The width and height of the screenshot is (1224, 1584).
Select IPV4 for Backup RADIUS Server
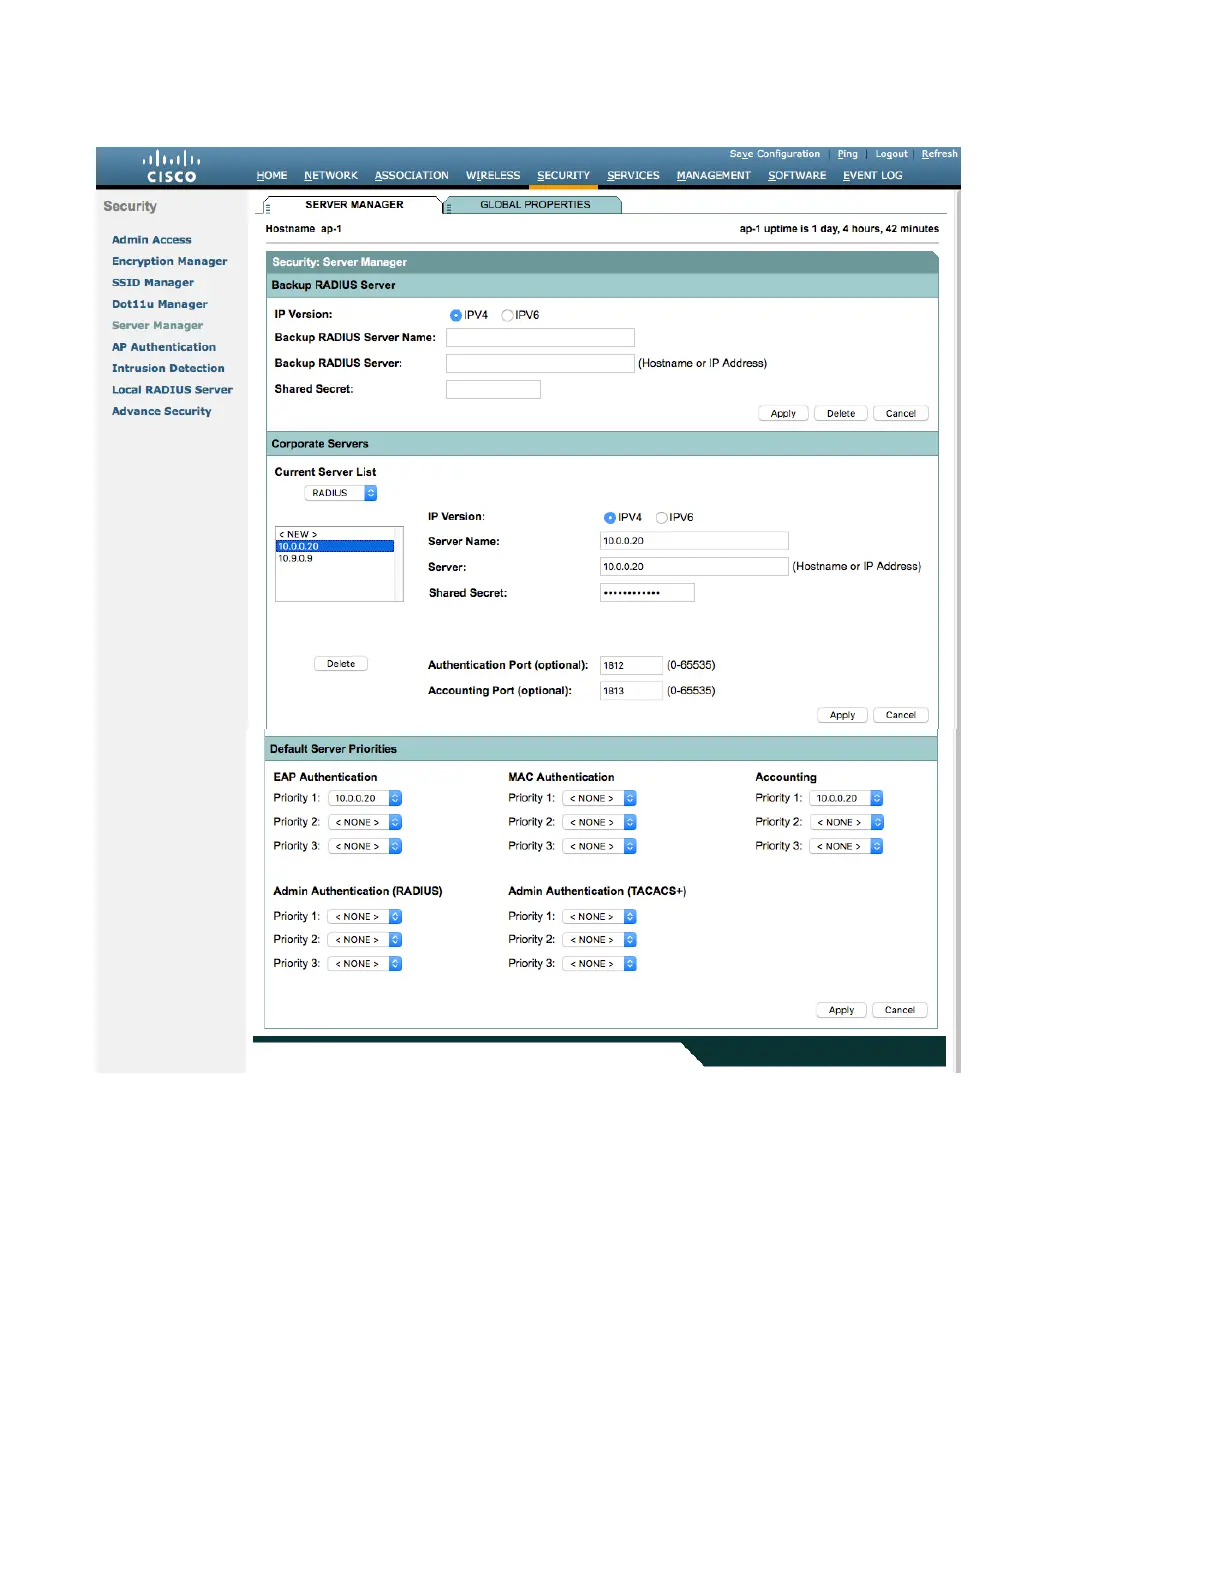pos(456,315)
